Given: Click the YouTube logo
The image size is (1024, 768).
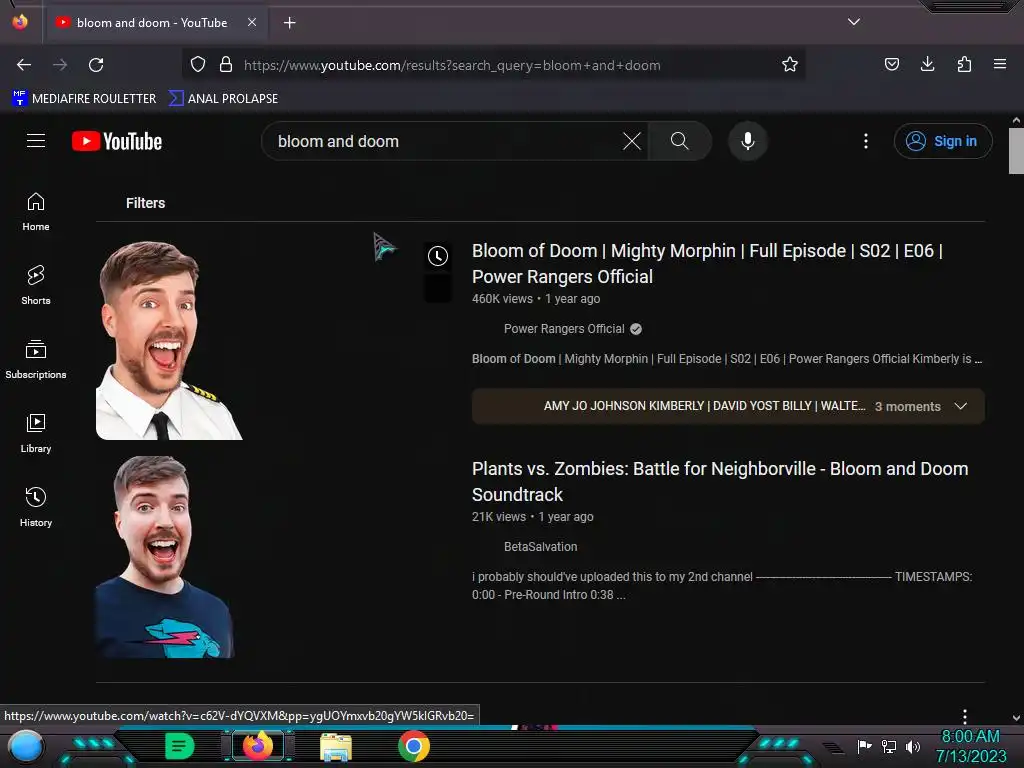Looking at the screenshot, I should click(x=117, y=141).
